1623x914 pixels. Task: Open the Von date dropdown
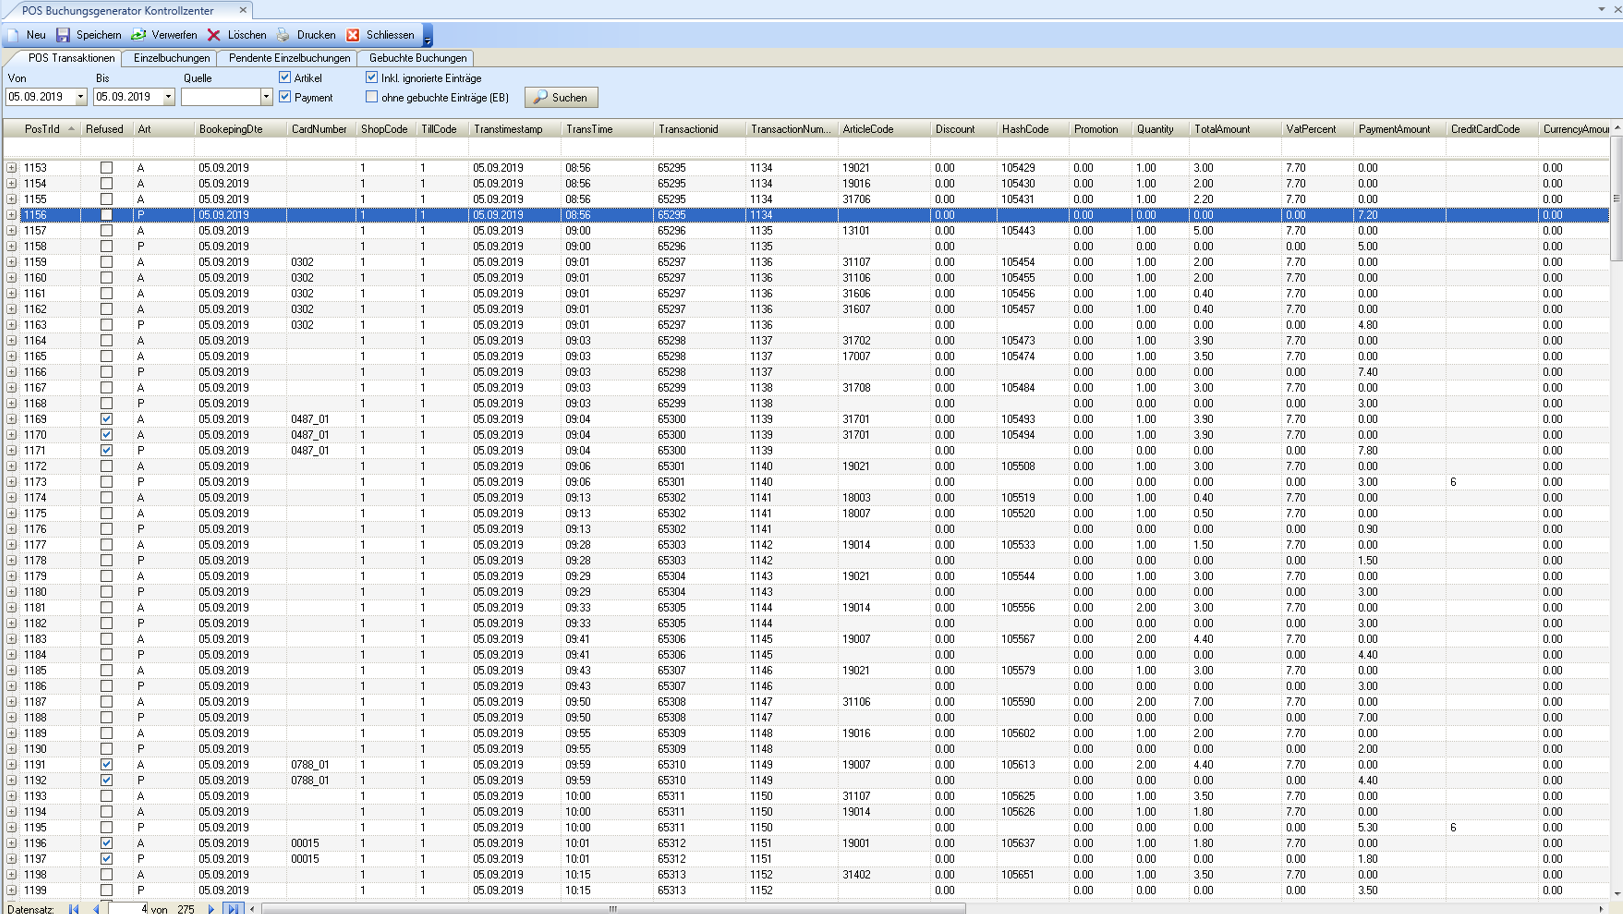tap(81, 98)
